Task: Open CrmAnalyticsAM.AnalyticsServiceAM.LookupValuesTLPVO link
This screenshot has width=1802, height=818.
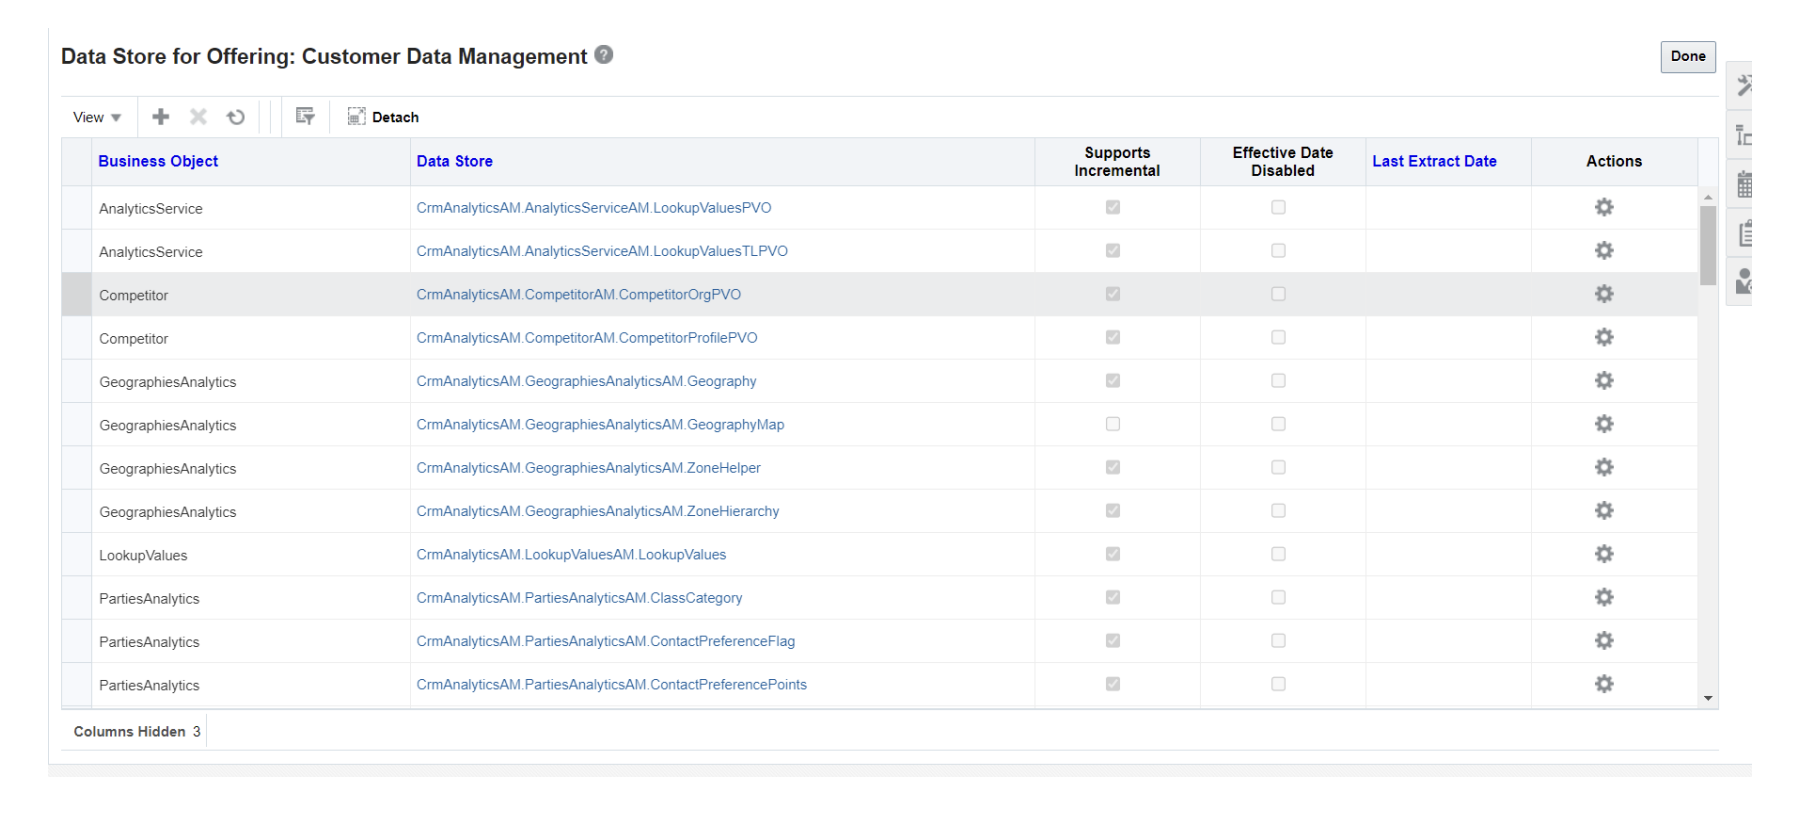Action: (602, 251)
